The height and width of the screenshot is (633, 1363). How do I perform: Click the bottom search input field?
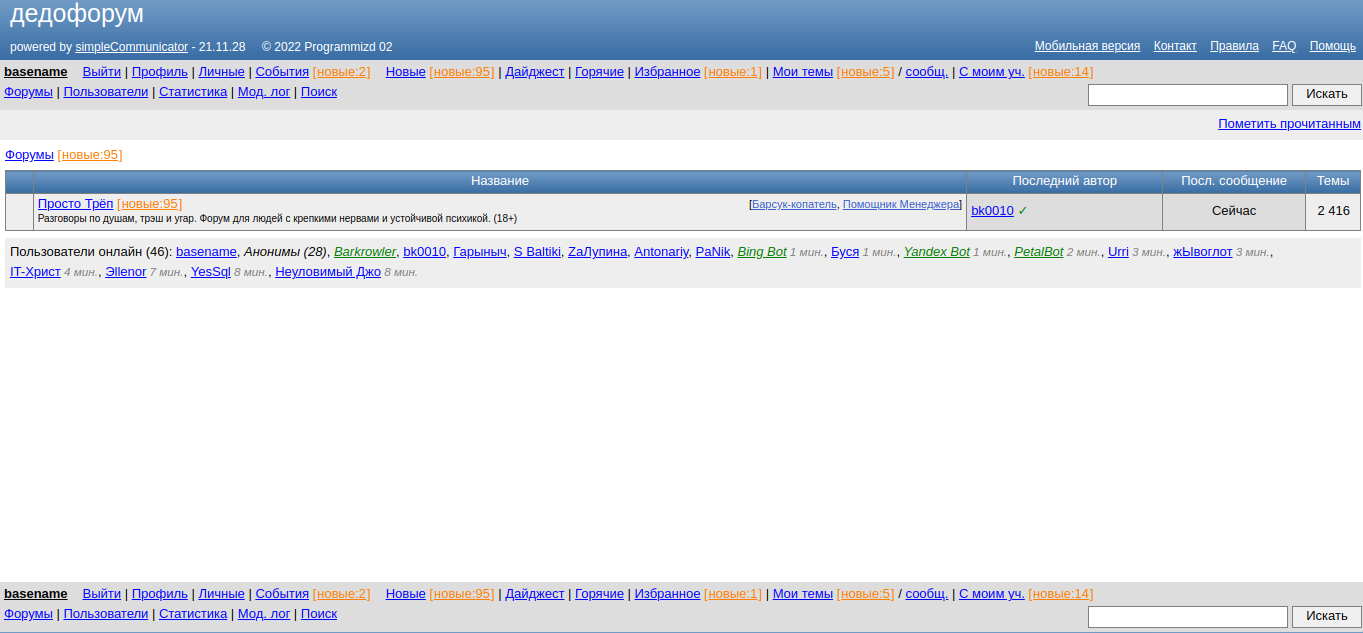(x=1187, y=617)
